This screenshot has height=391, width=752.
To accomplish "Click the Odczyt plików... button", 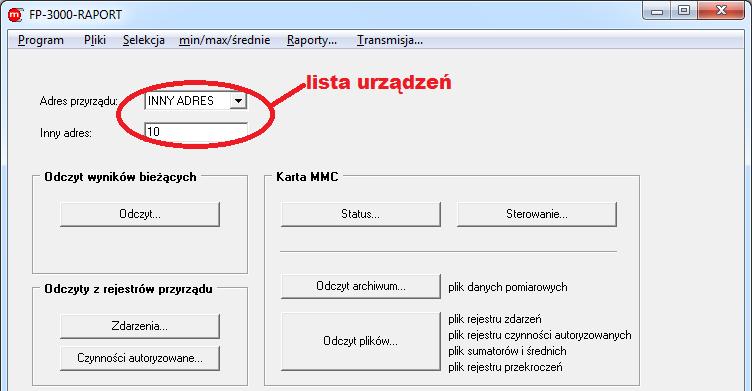I will click(361, 342).
